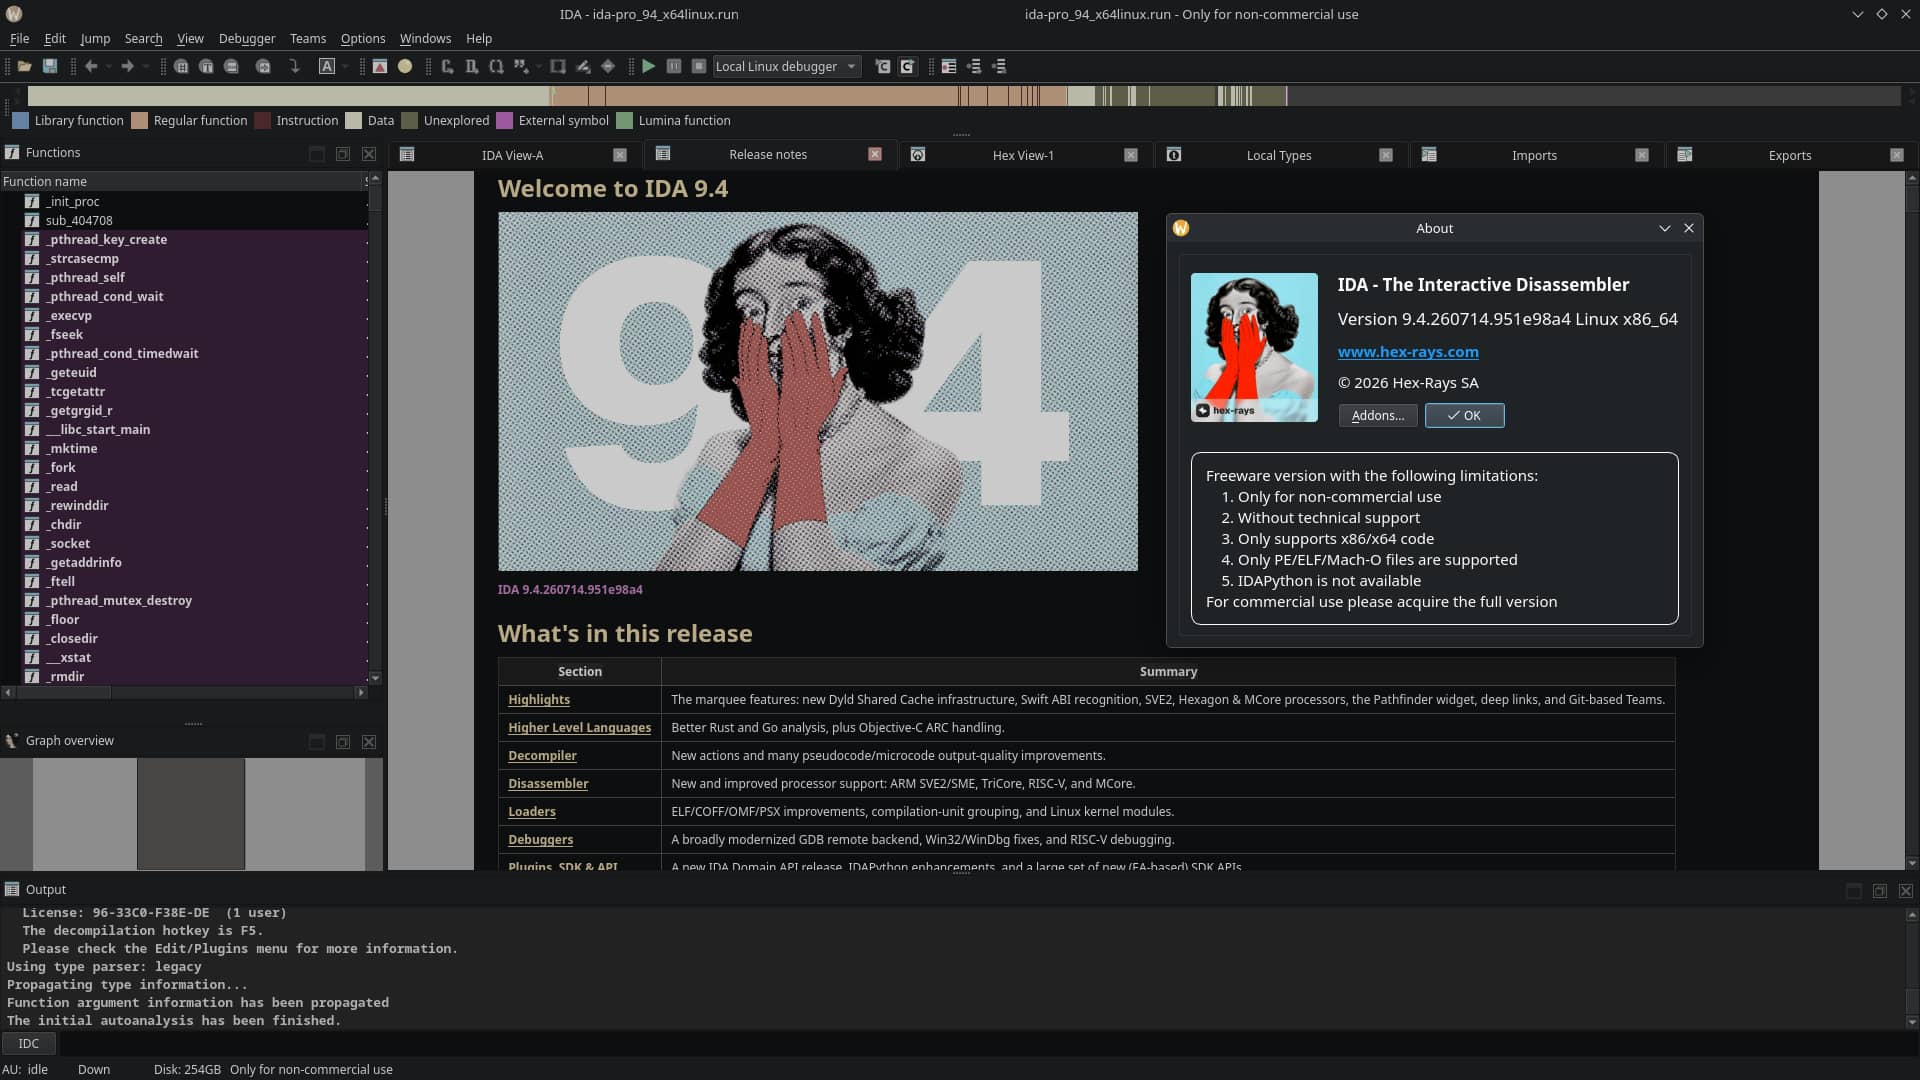Terminate process with stop button
The image size is (1920, 1080).
(x=699, y=66)
